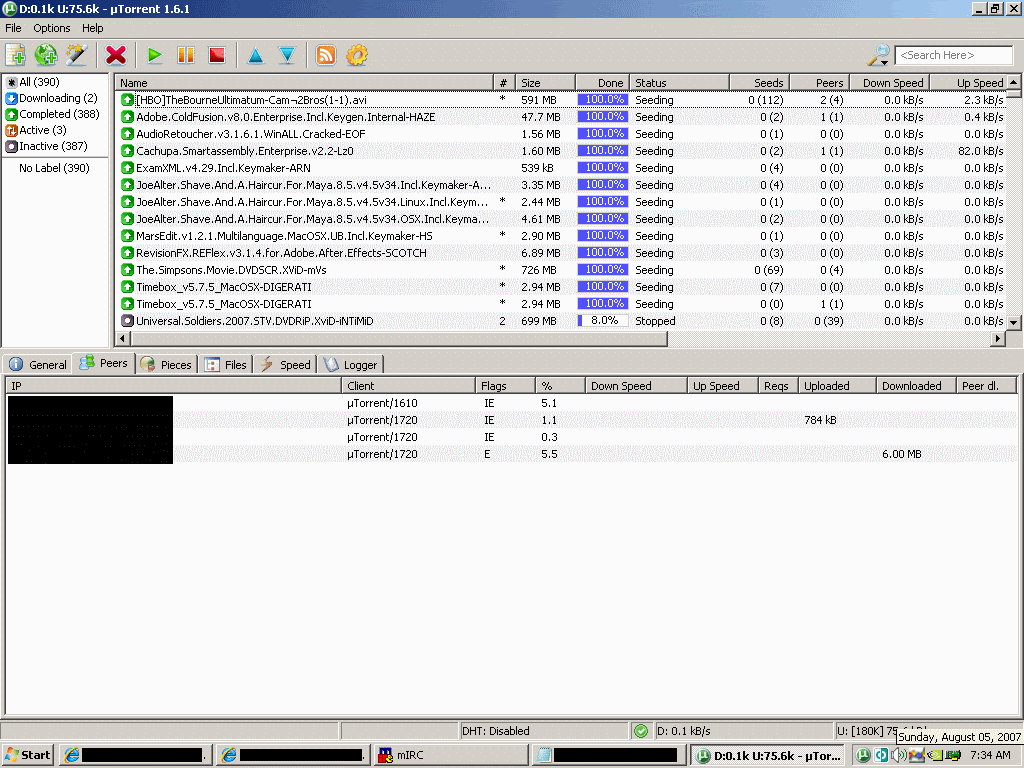Select the [HBO]TheBourneUltimatum torrent row
1024x768 pixels.
click(x=562, y=100)
